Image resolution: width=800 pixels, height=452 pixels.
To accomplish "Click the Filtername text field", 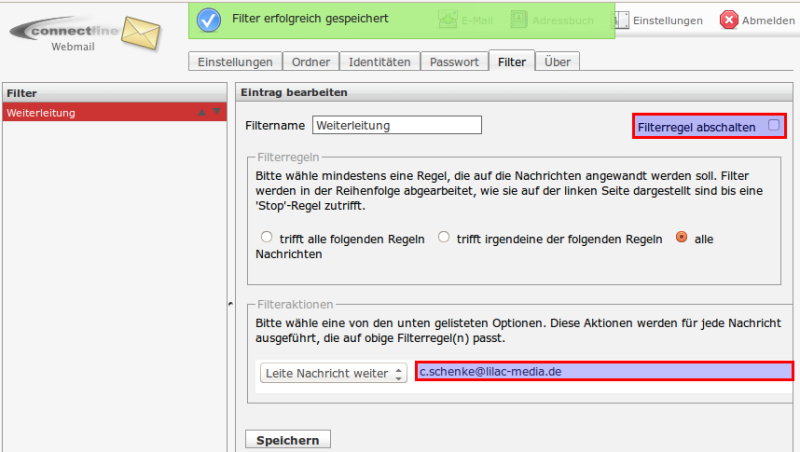I will pos(397,125).
